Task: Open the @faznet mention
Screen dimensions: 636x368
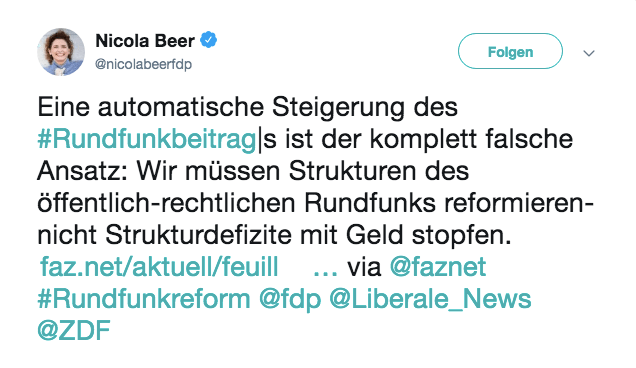Action: [x=438, y=267]
